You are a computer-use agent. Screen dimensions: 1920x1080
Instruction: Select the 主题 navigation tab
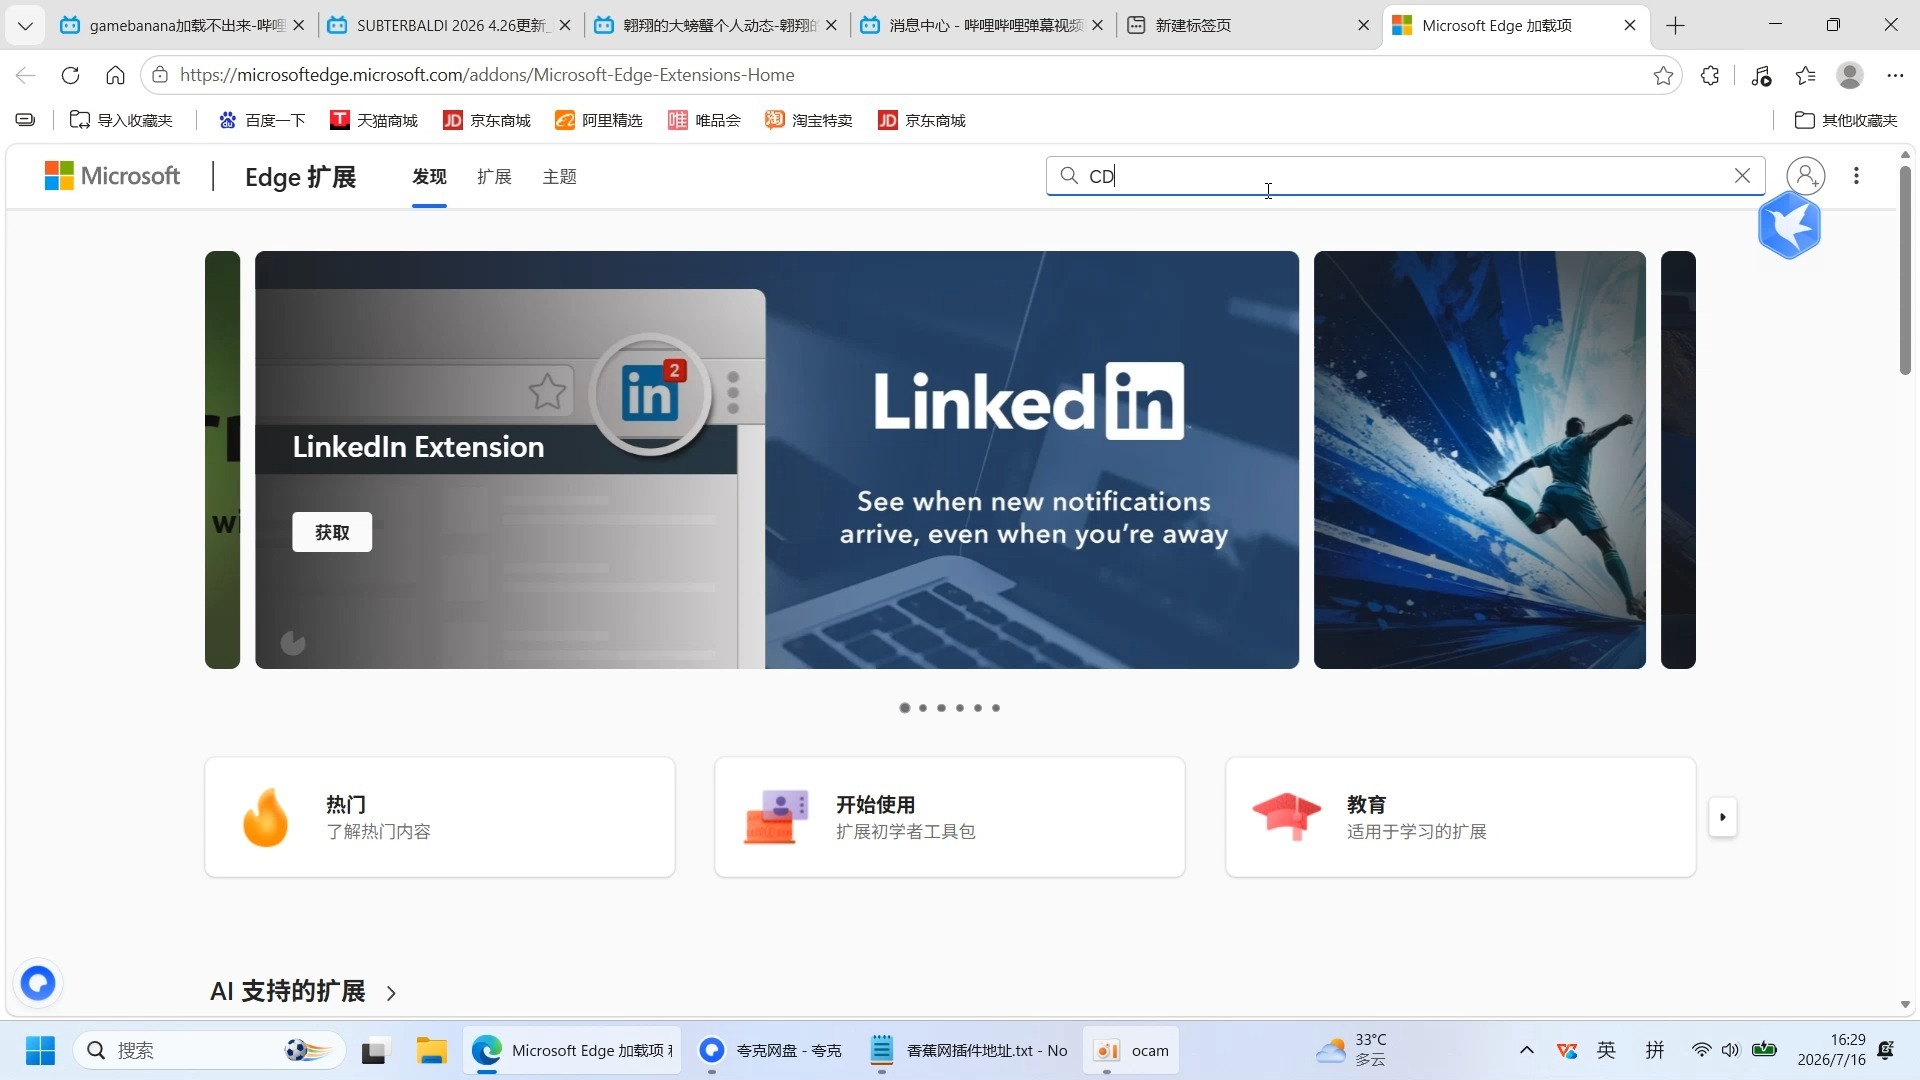pyautogui.click(x=559, y=177)
